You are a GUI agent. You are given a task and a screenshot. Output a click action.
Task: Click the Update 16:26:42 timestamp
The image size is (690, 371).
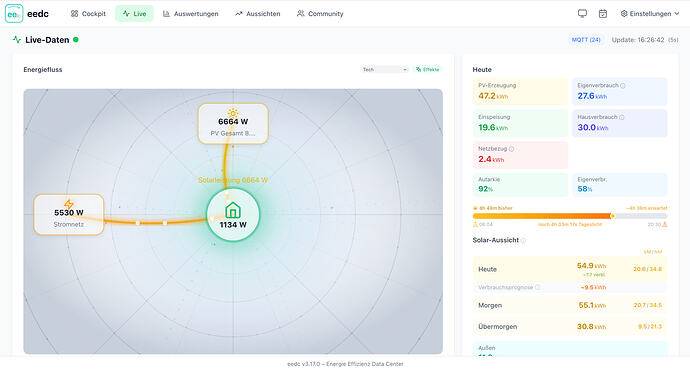click(638, 40)
